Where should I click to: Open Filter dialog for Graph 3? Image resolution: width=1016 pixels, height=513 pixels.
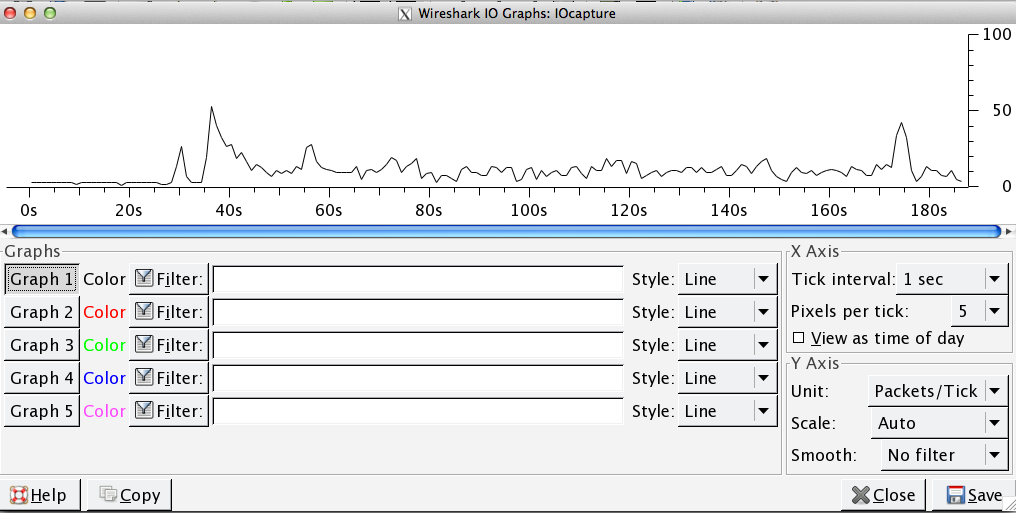169,345
